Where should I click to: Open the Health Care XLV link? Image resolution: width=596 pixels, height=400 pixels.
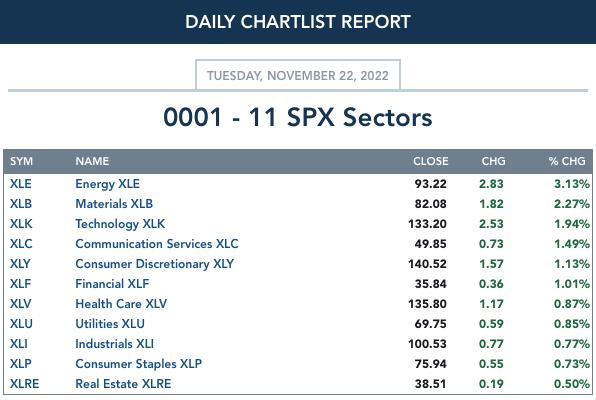(121, 304)
